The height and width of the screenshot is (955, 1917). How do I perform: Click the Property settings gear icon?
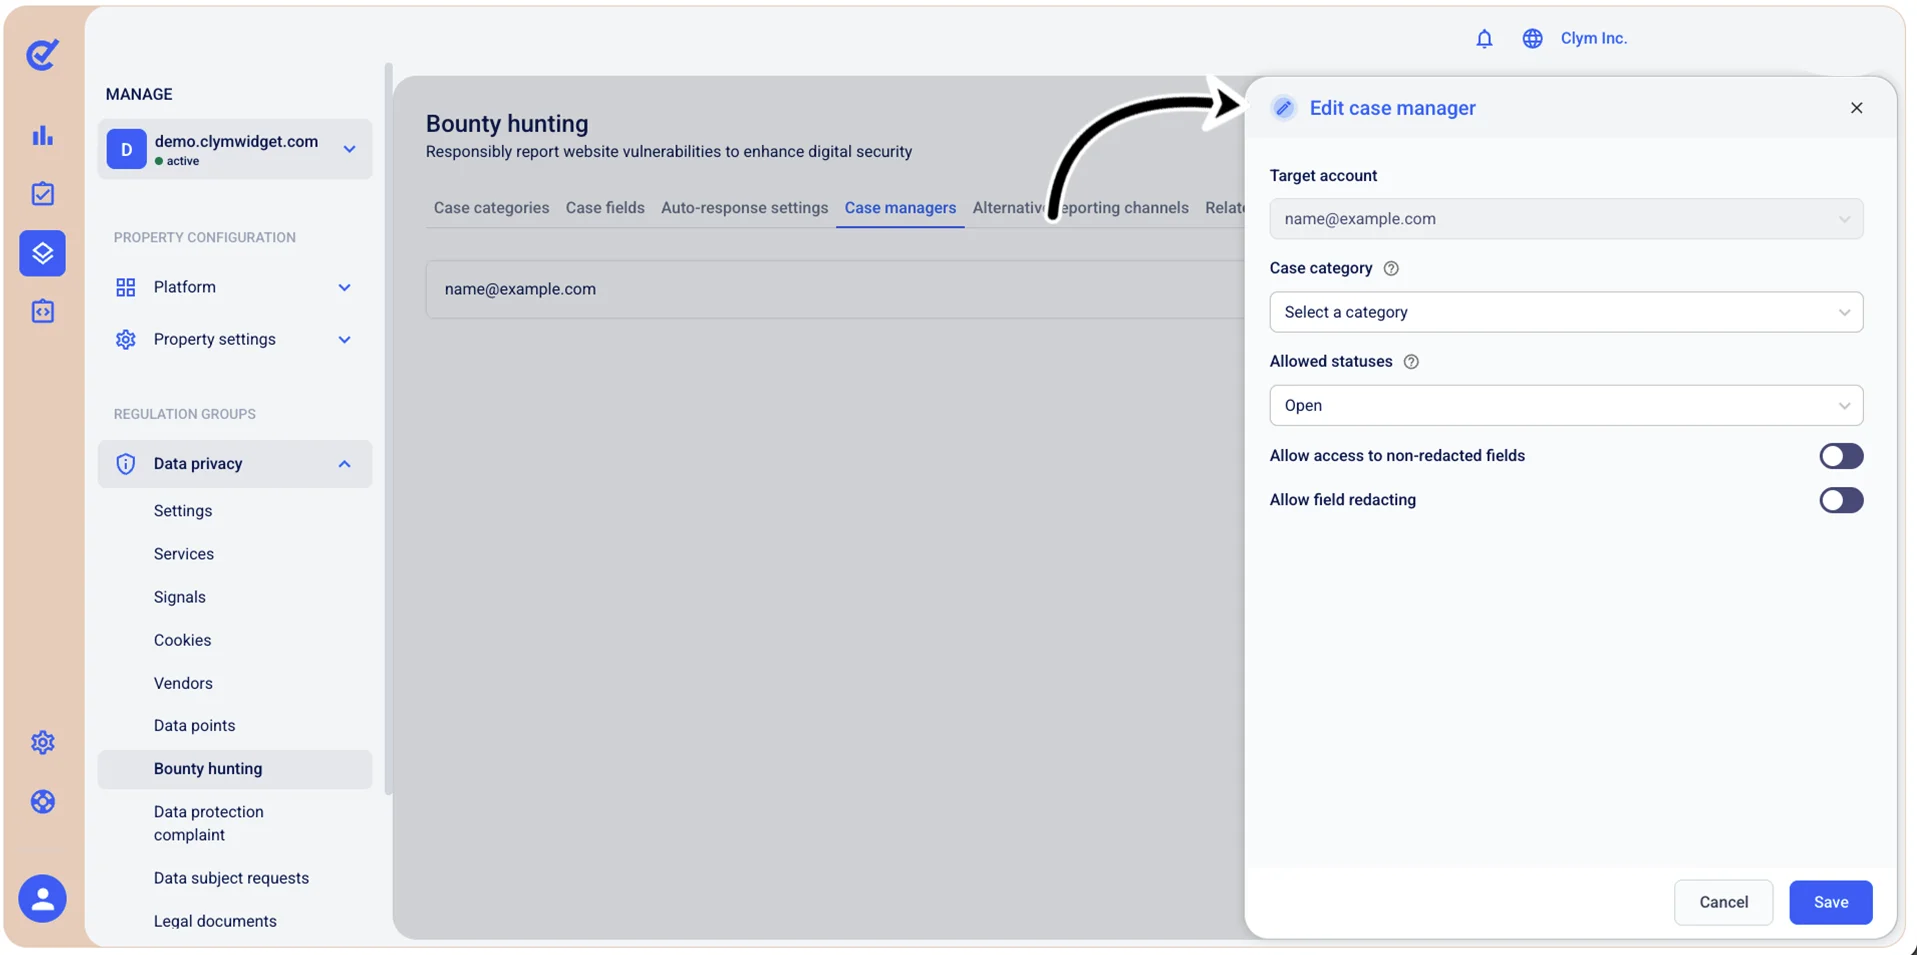(x=126, y=340)
